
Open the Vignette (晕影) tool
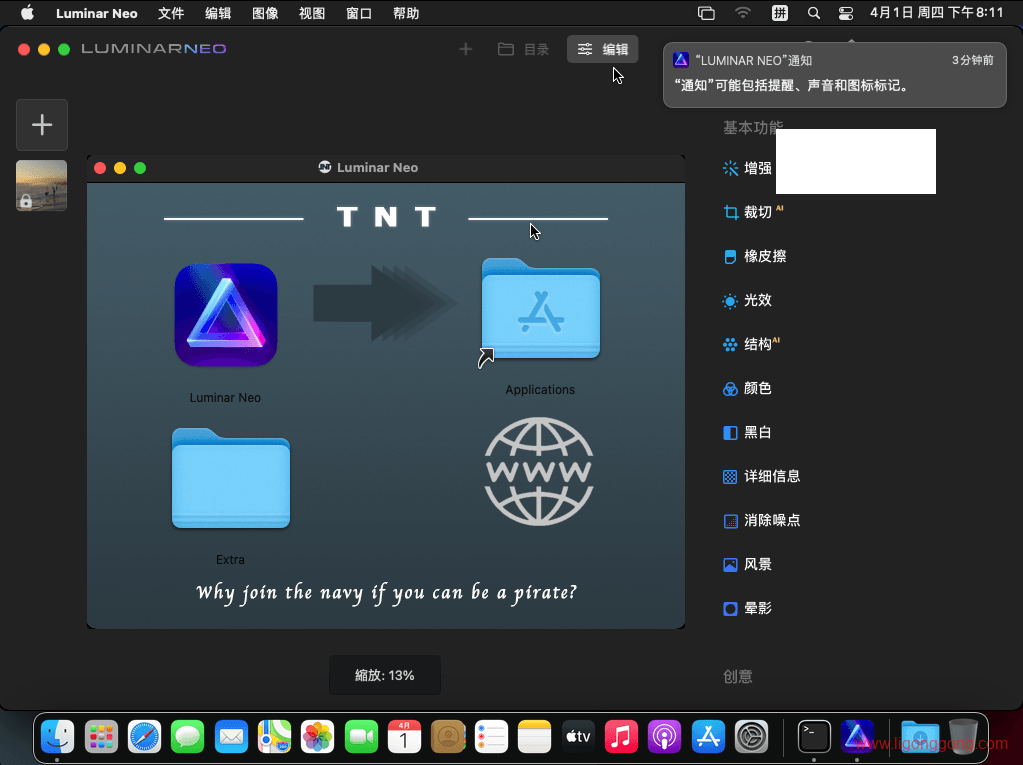(x=748, y=608)
